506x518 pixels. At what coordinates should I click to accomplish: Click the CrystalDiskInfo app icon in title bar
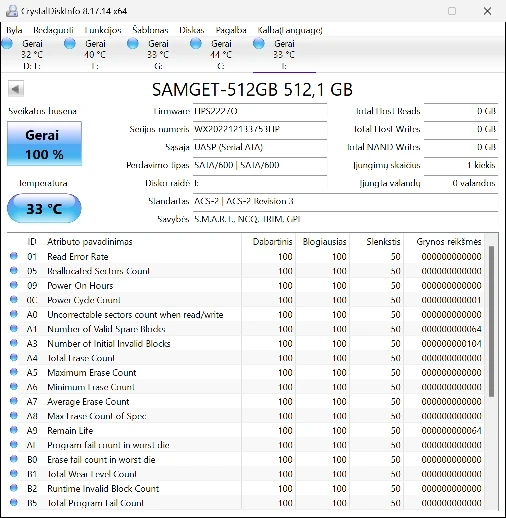point(12,11)
